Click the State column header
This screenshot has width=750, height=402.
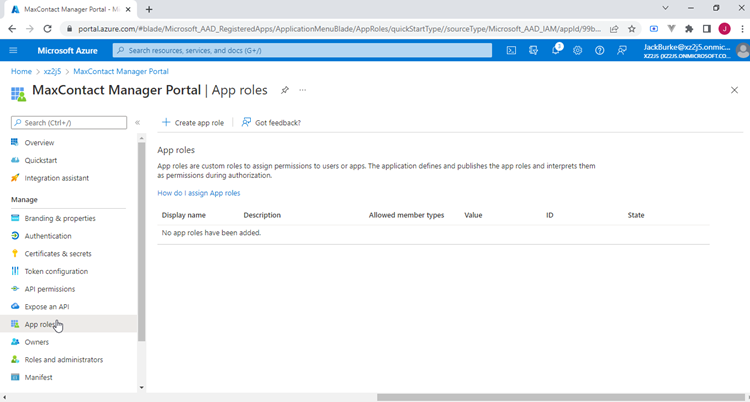click(x=636, y=215)
